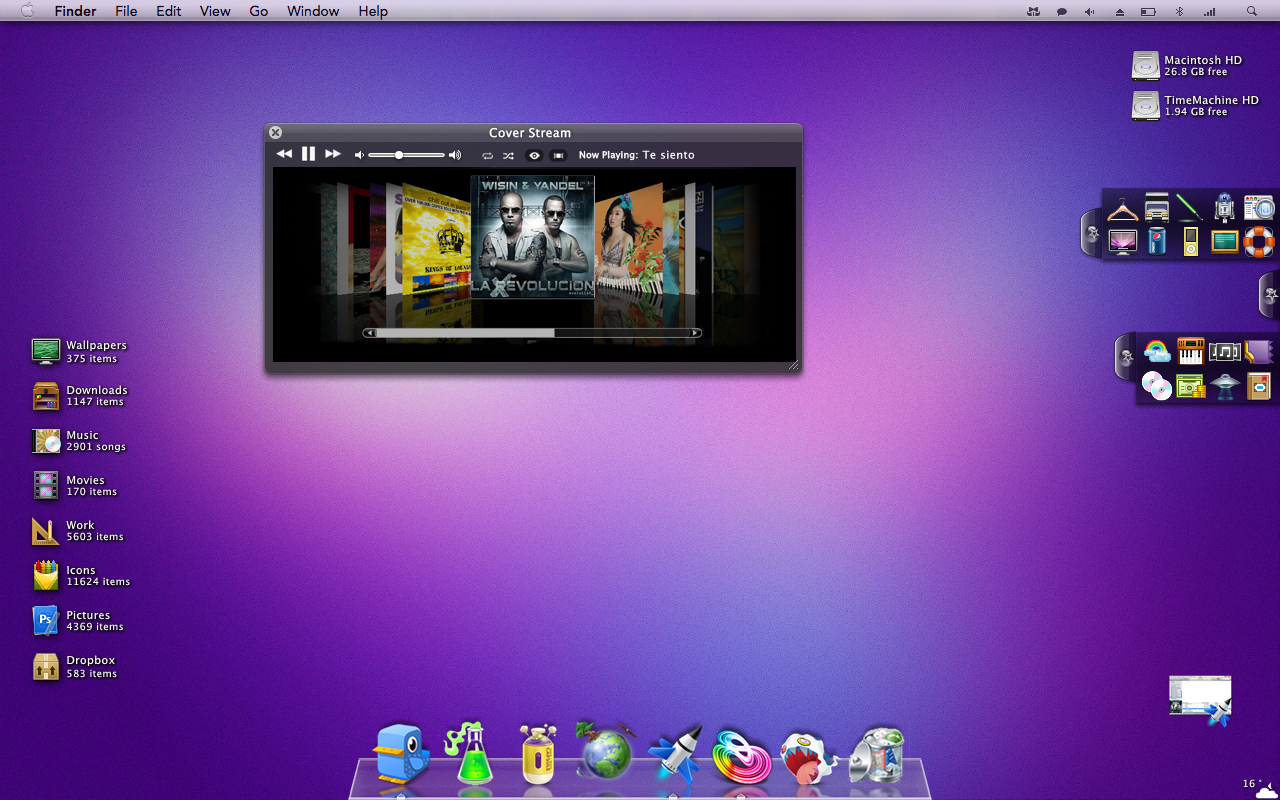Toggle shuffle in Cover Stream
This screenshot has height=800, width=1280.
pos(508,156)
